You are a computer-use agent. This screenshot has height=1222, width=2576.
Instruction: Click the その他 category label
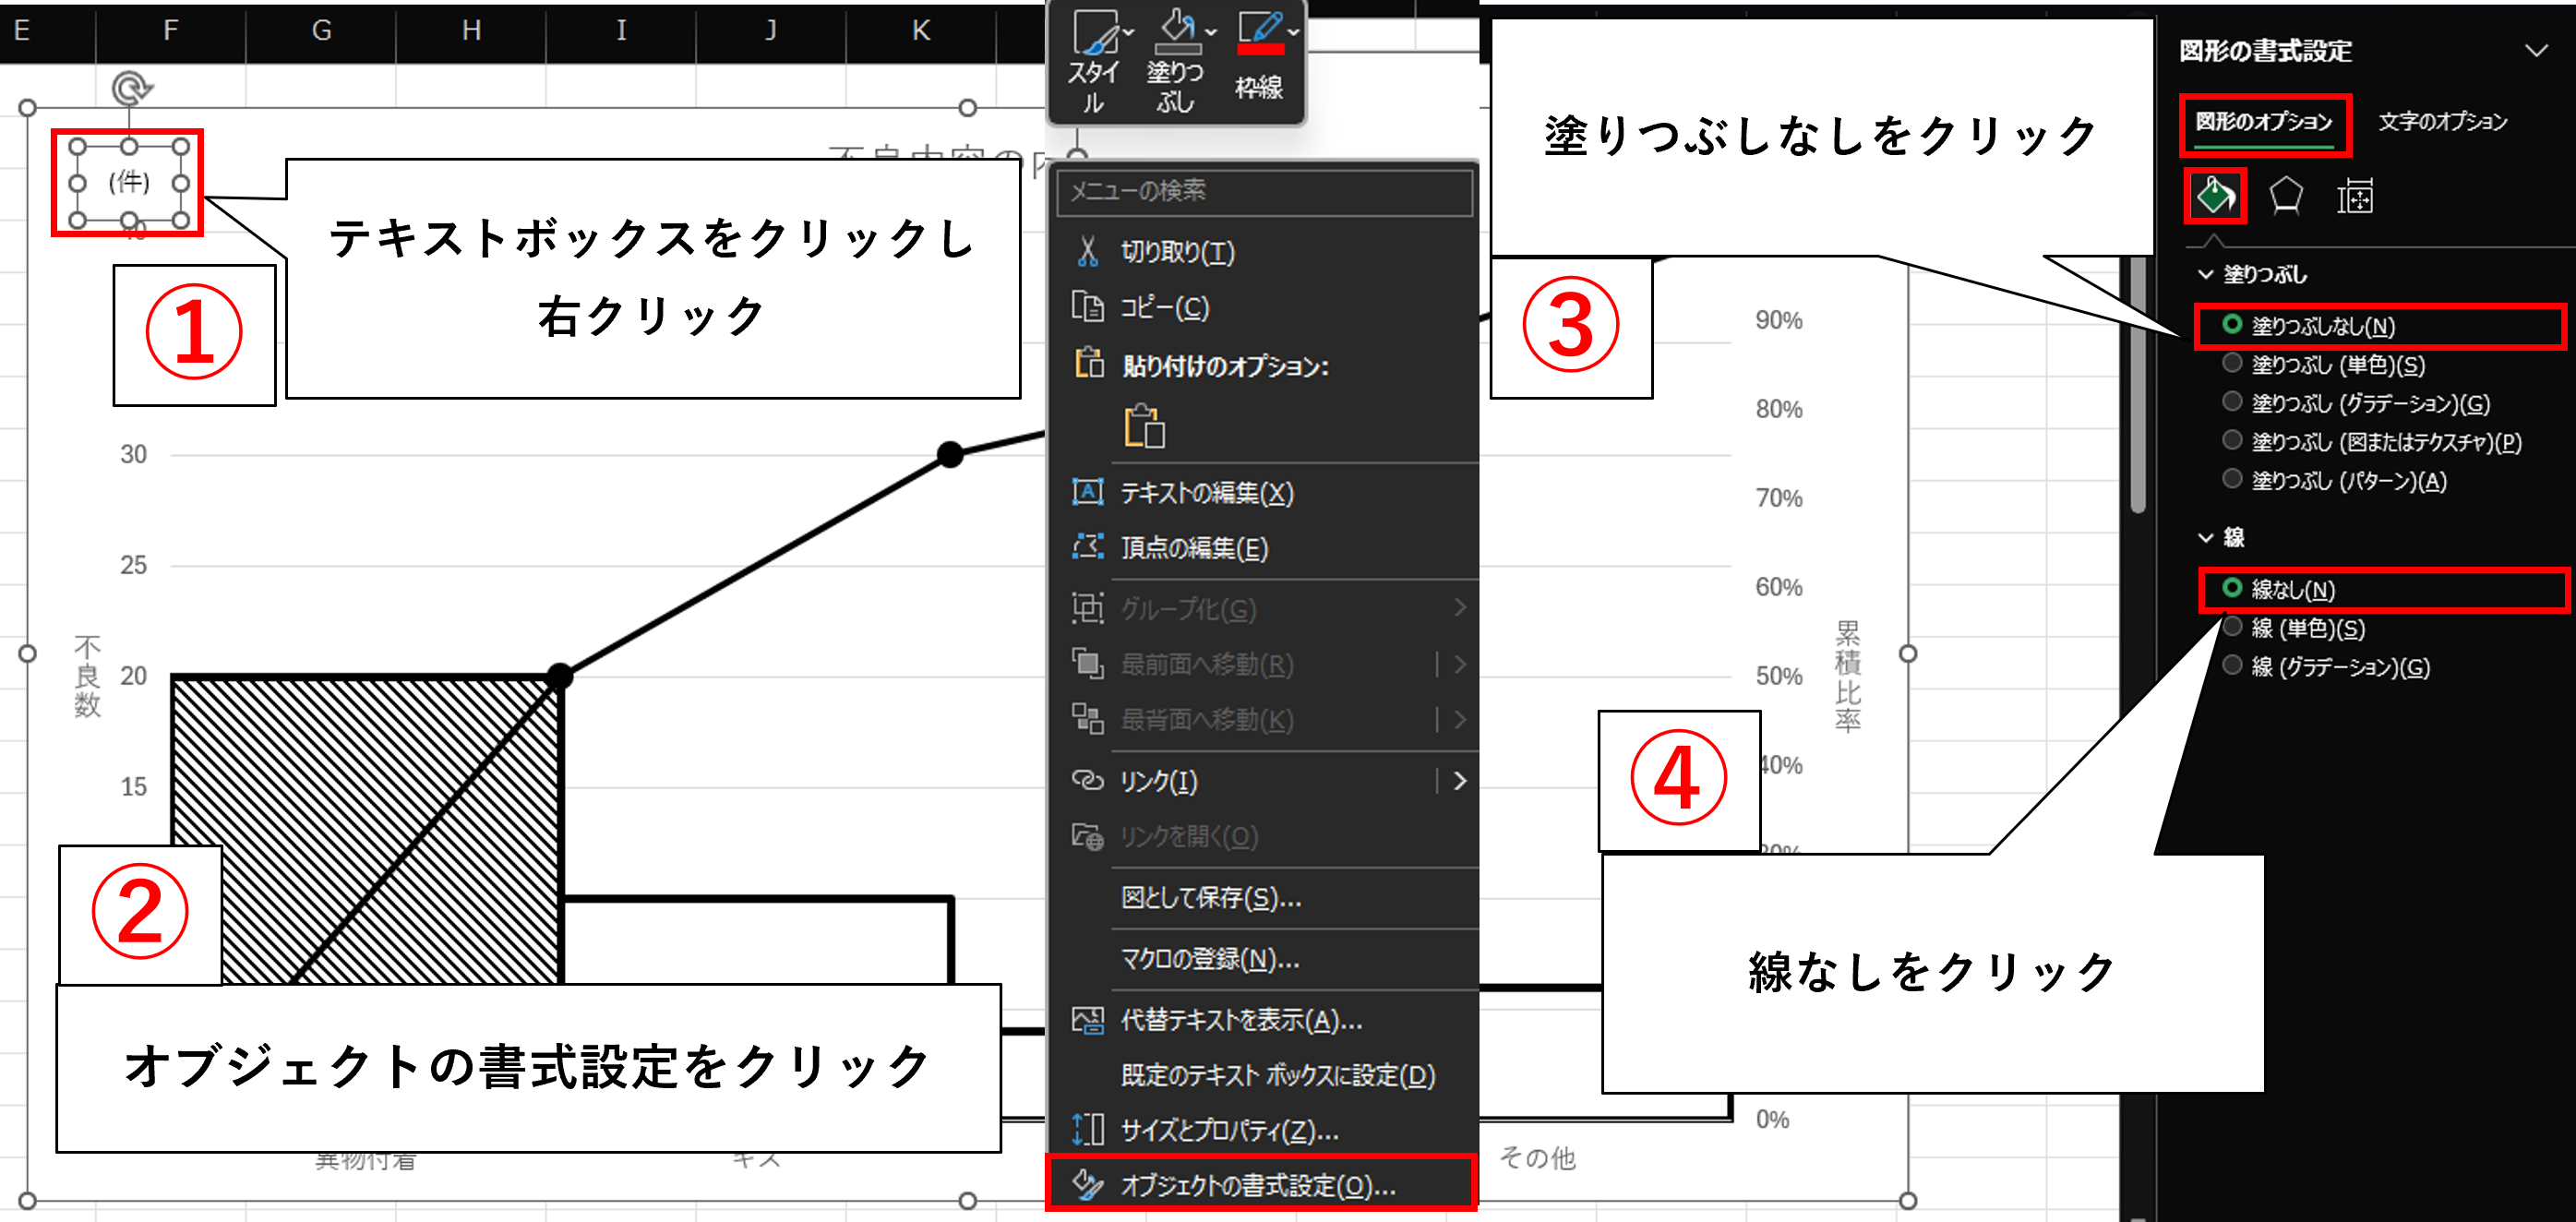tap(1537, 1158)
